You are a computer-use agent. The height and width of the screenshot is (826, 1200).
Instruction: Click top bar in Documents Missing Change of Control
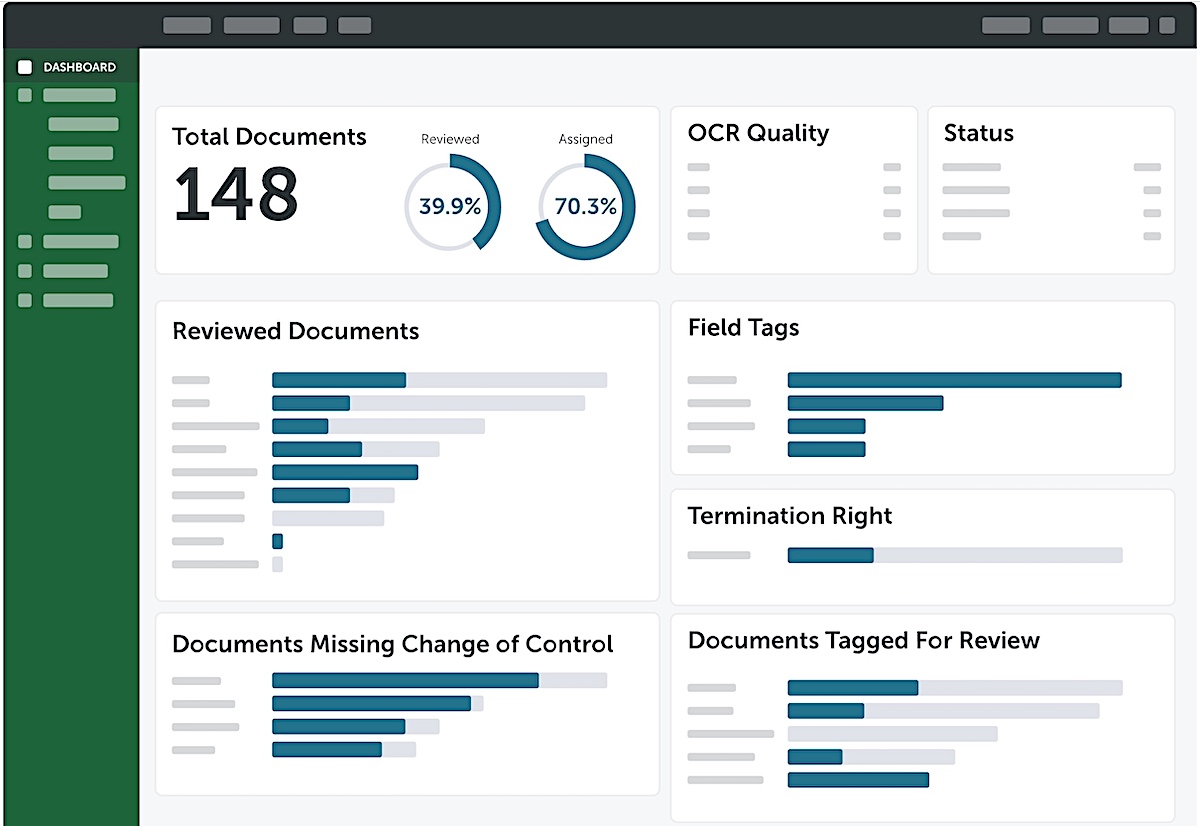pos(440,680)
